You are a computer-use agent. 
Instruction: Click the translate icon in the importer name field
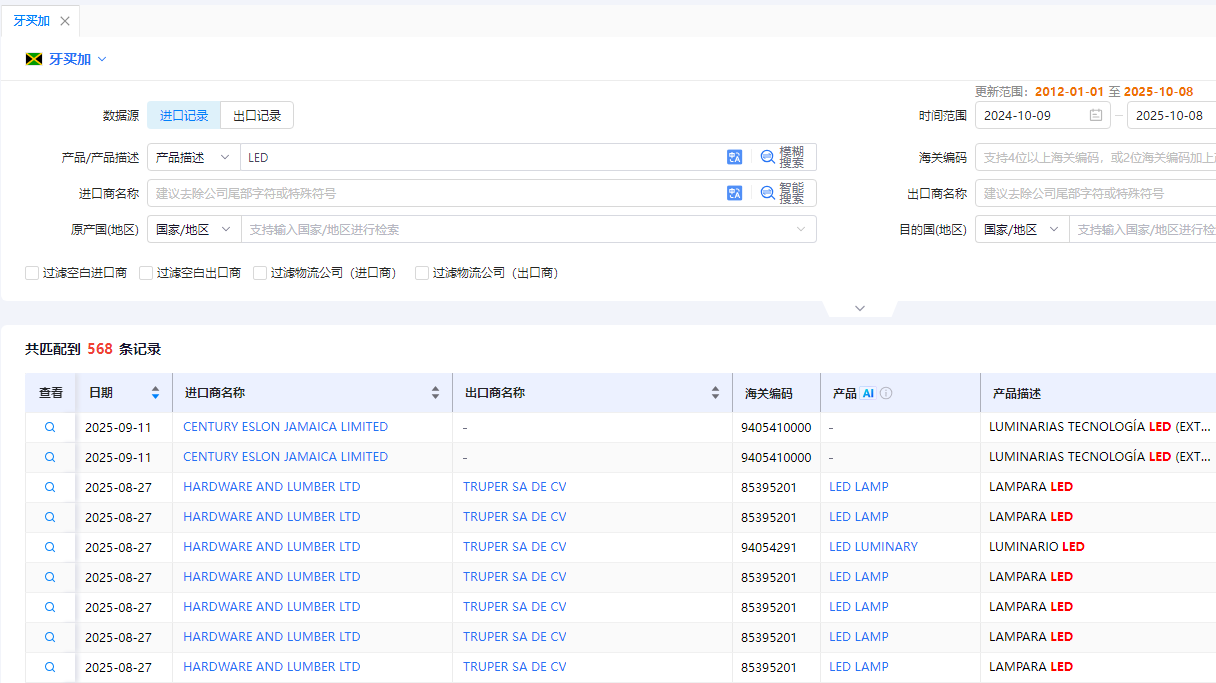[735, 192]
